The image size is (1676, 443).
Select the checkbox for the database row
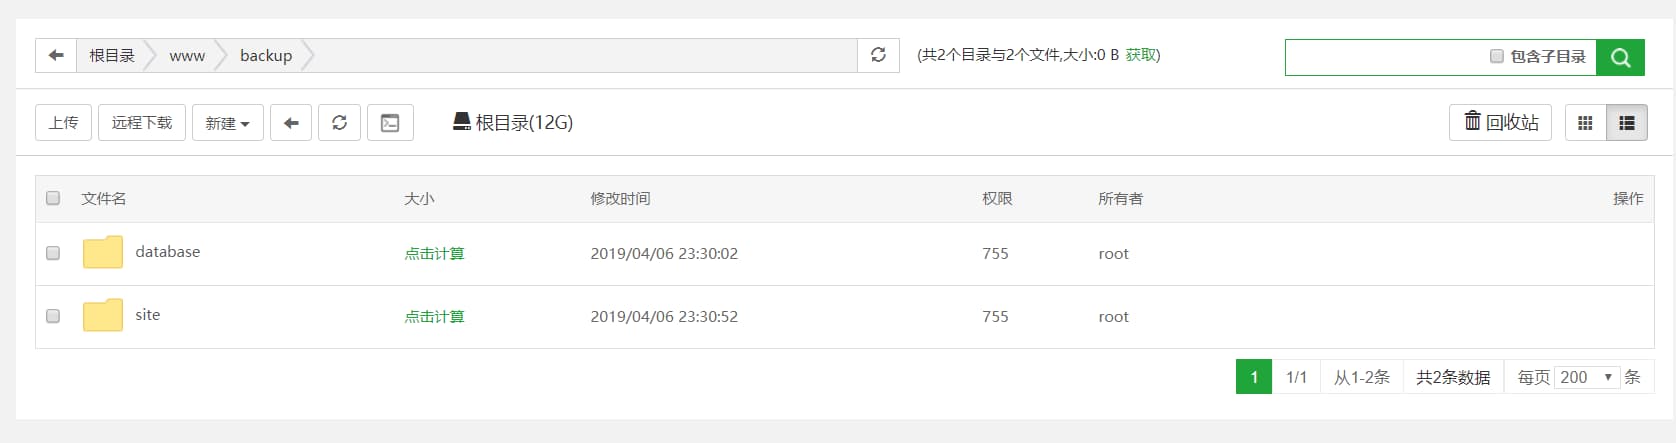53,253
